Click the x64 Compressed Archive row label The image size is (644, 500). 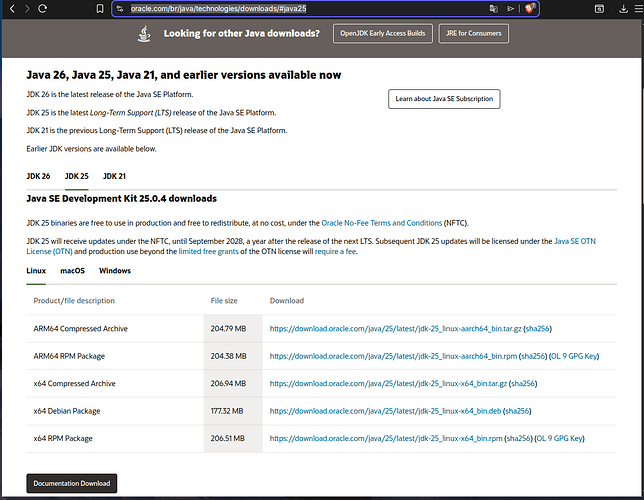click(74, 384)
